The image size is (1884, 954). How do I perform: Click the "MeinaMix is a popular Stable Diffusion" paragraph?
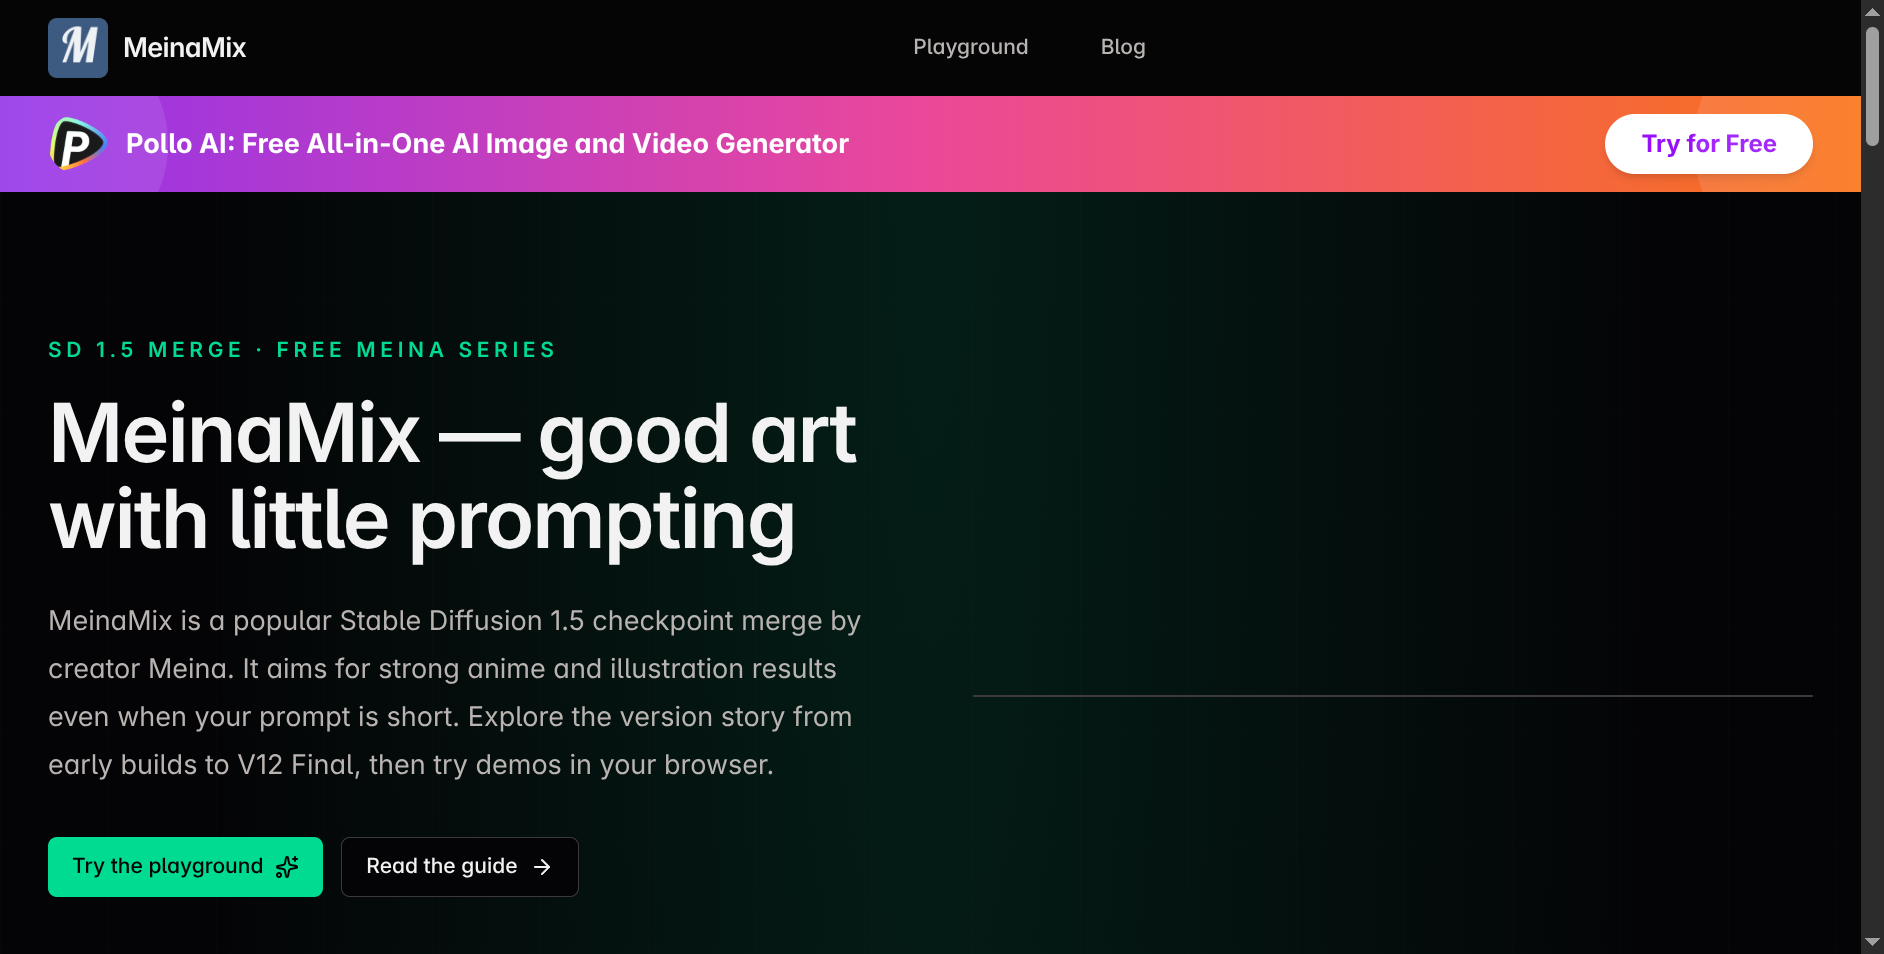pos(454,693)
